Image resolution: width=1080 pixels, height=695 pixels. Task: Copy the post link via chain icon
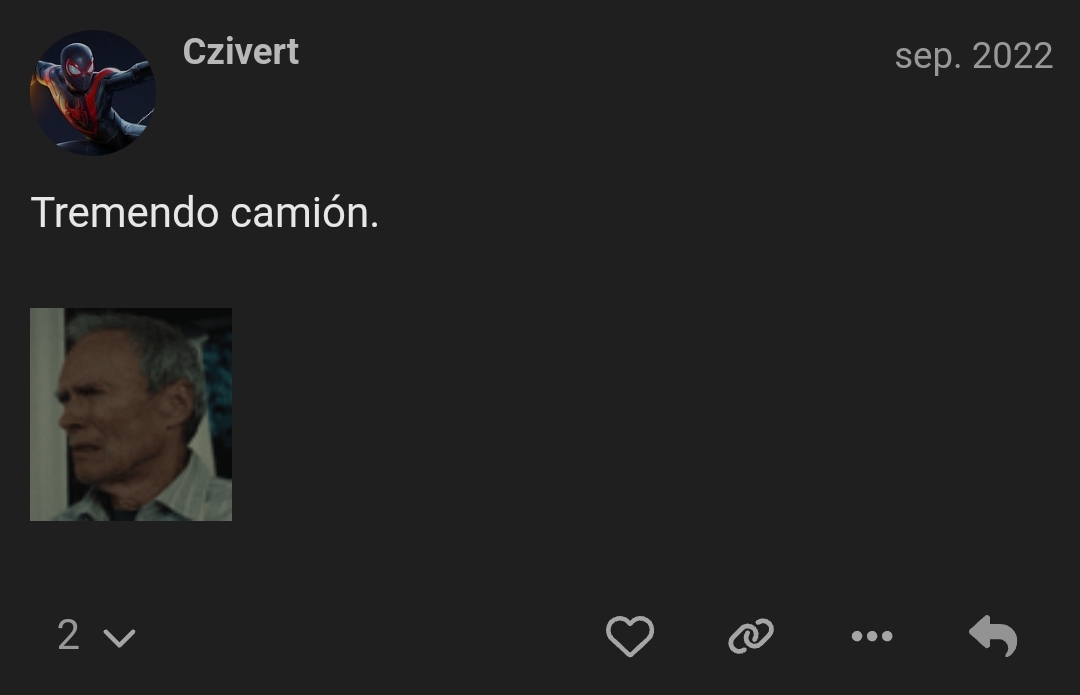tap(751, 636)
